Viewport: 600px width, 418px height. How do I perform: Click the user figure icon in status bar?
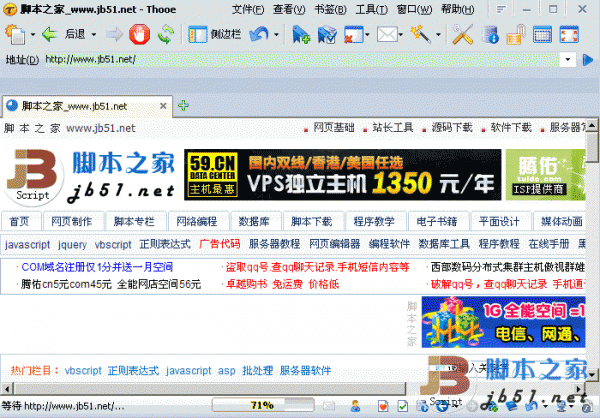[355, 406]
